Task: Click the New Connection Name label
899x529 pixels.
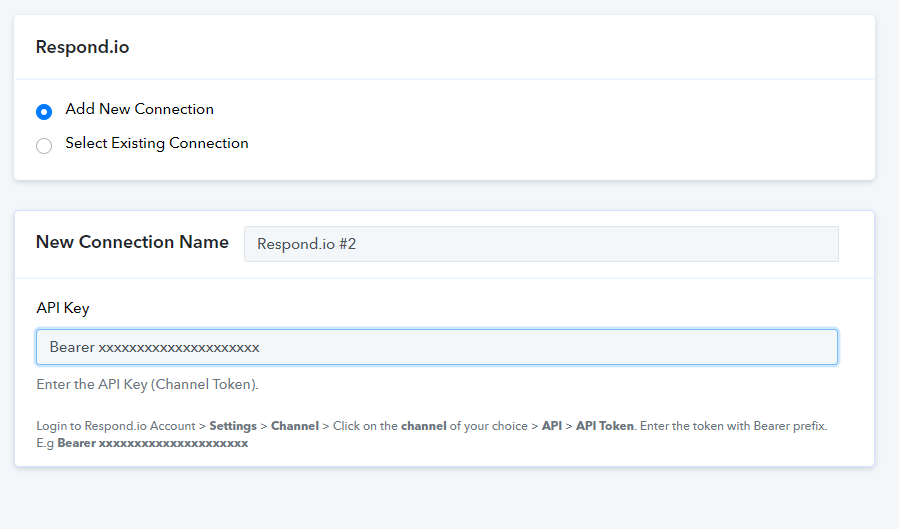Action: pos(132,242)
